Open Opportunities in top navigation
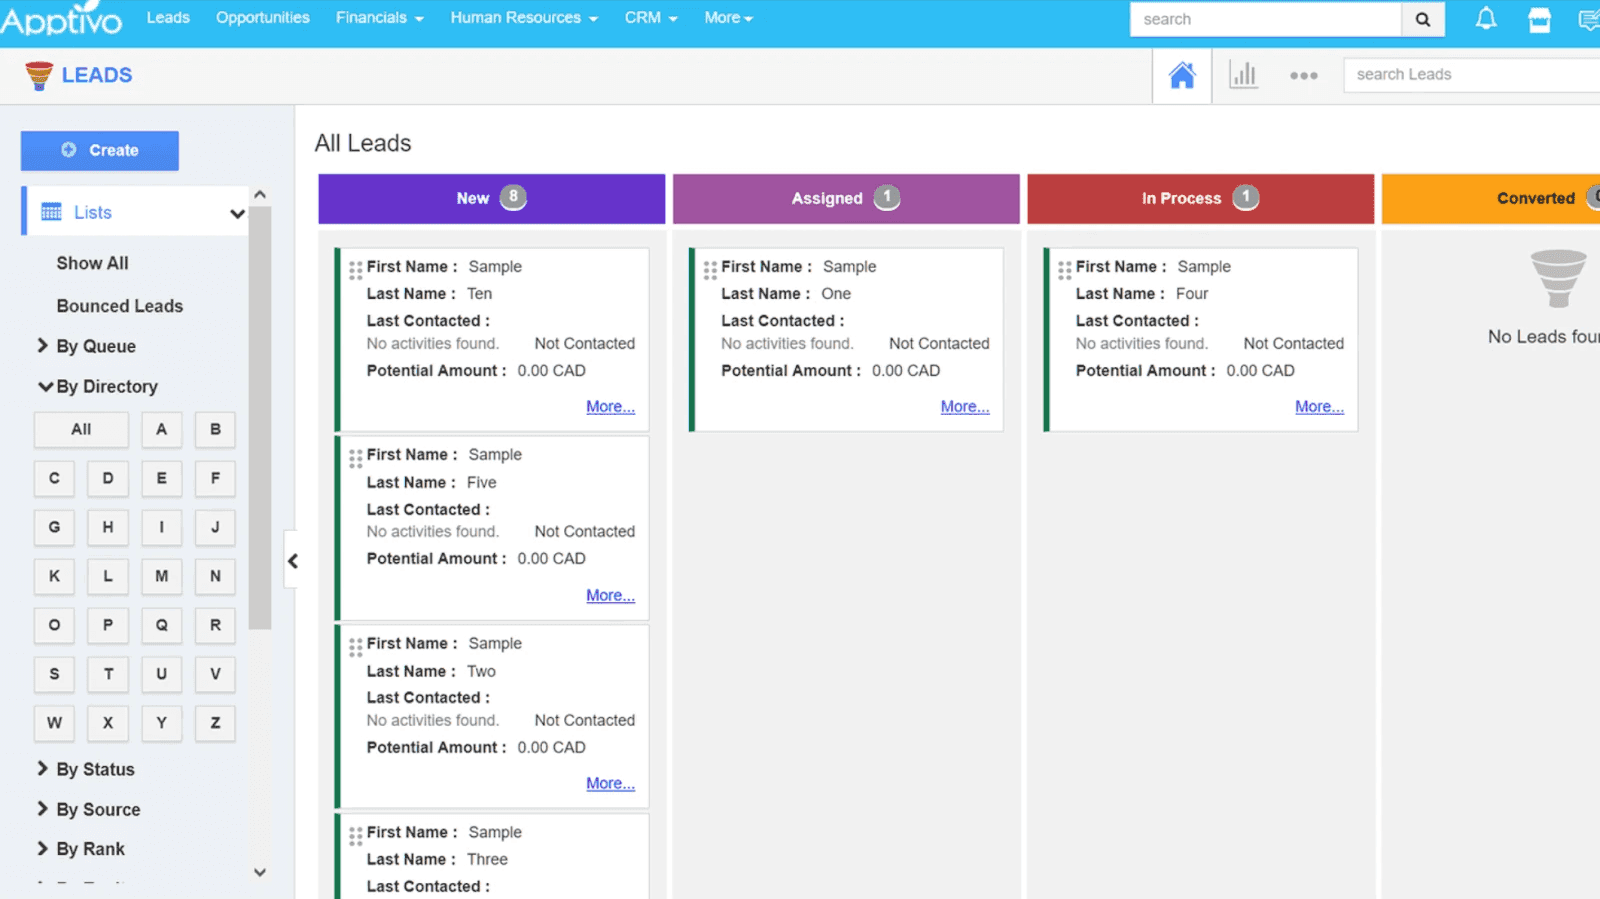The width and height of the screenshot is (1600, 899). [x=263, y=18]
